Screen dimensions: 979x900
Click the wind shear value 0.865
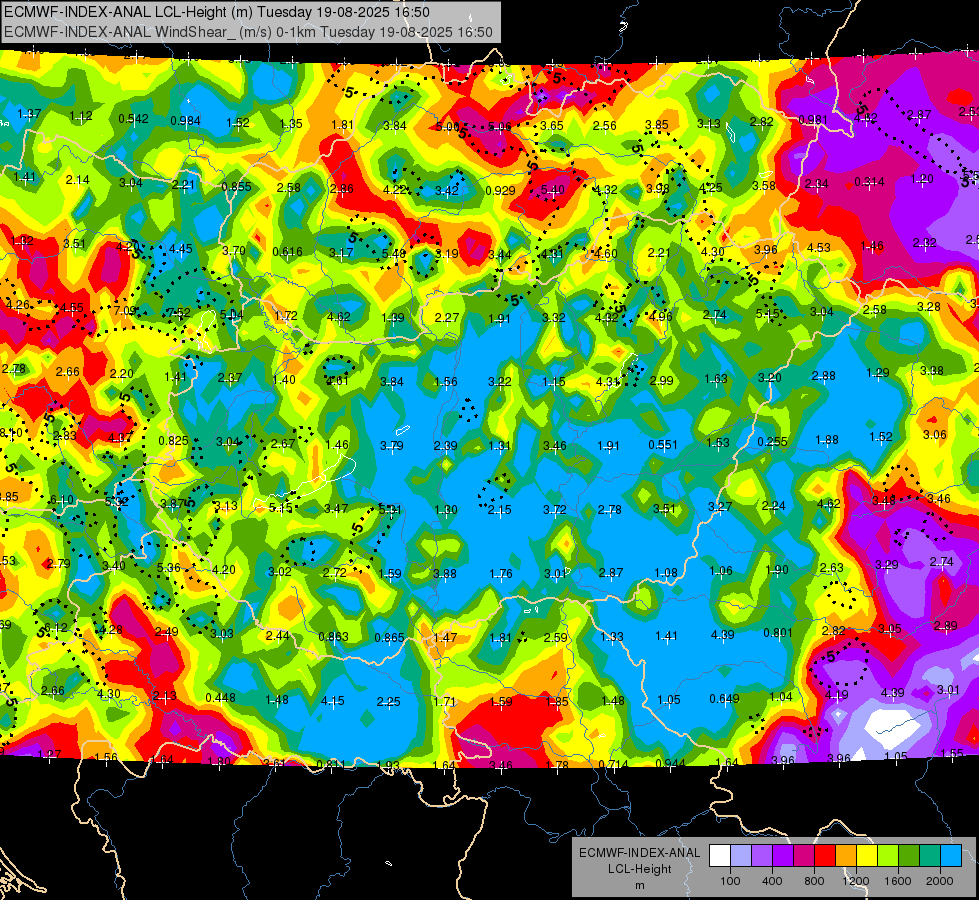[390, 638]
